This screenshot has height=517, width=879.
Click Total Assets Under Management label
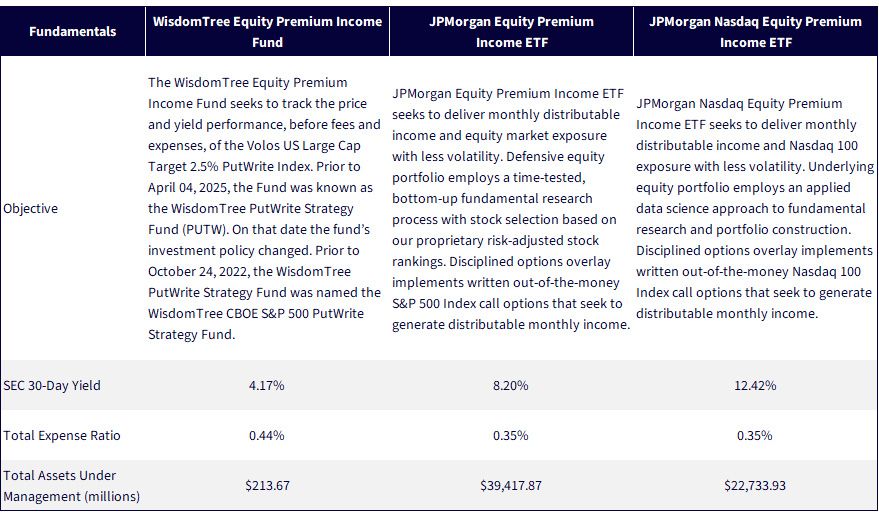71,486
